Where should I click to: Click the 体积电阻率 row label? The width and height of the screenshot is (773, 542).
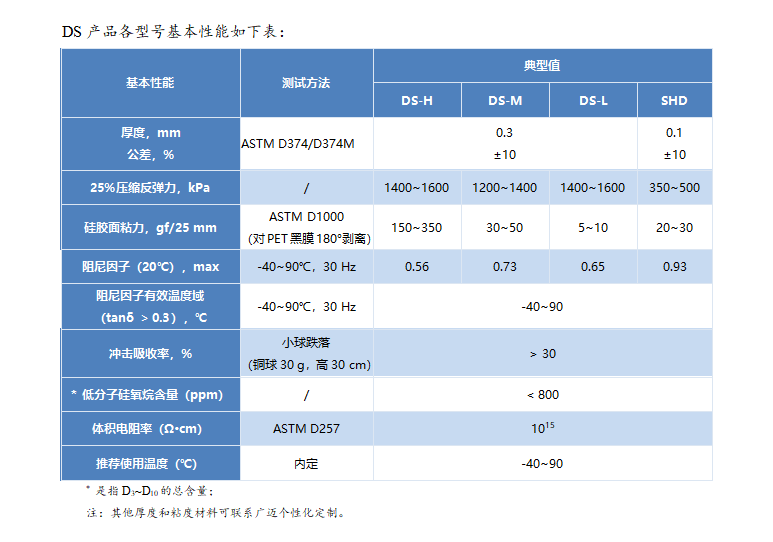(150, 429)
